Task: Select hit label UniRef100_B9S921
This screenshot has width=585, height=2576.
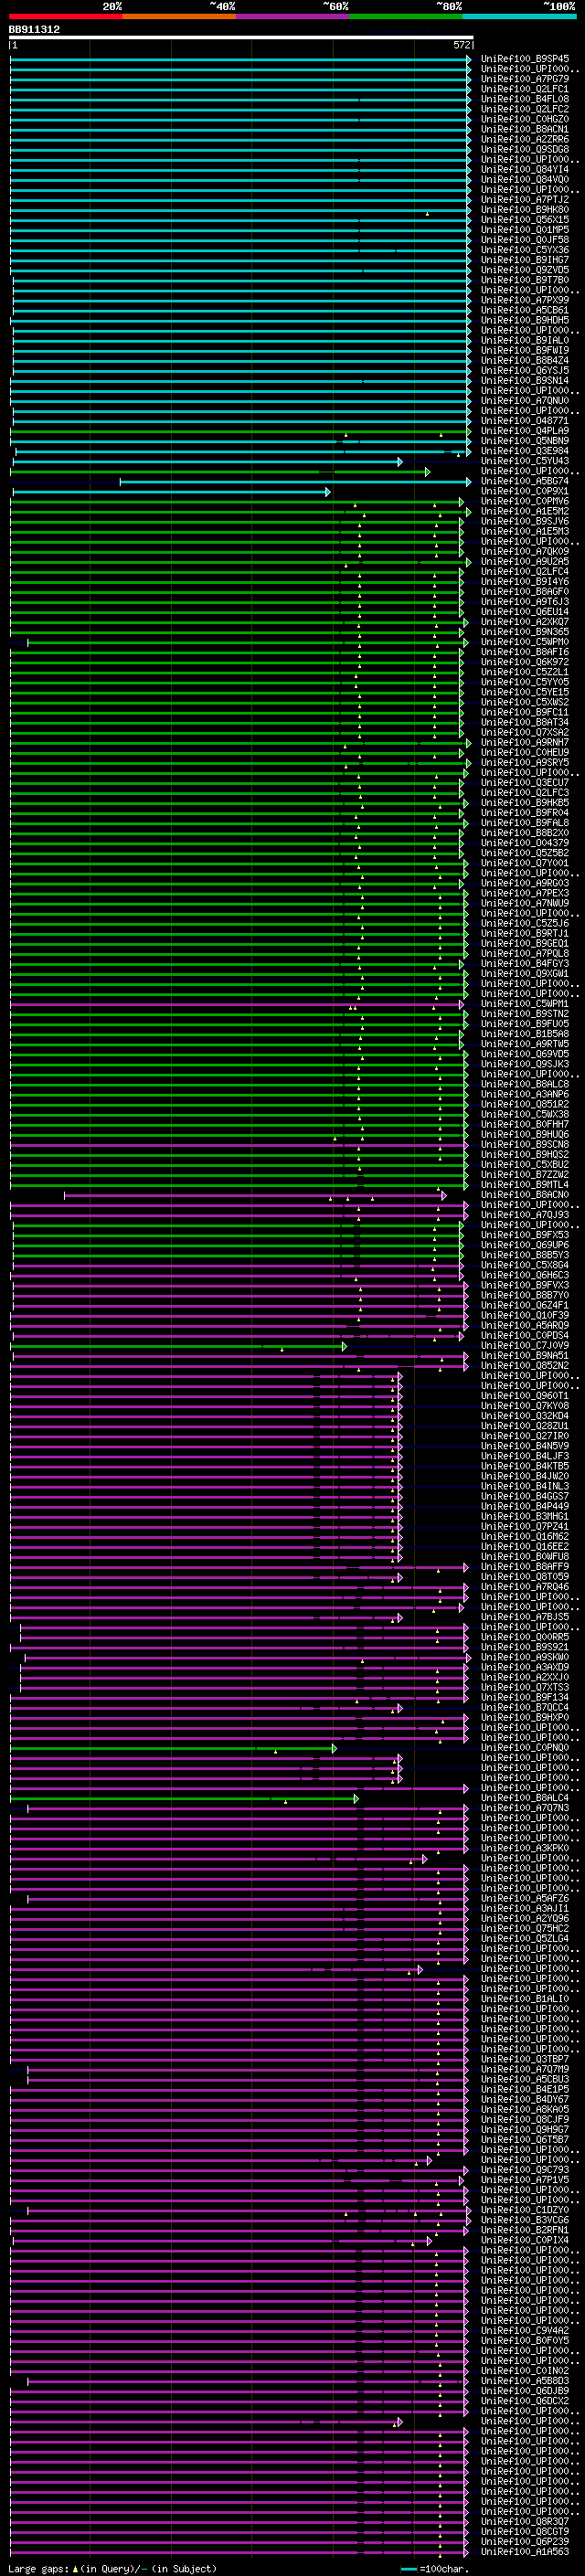Action: (x=524, y=1647)
